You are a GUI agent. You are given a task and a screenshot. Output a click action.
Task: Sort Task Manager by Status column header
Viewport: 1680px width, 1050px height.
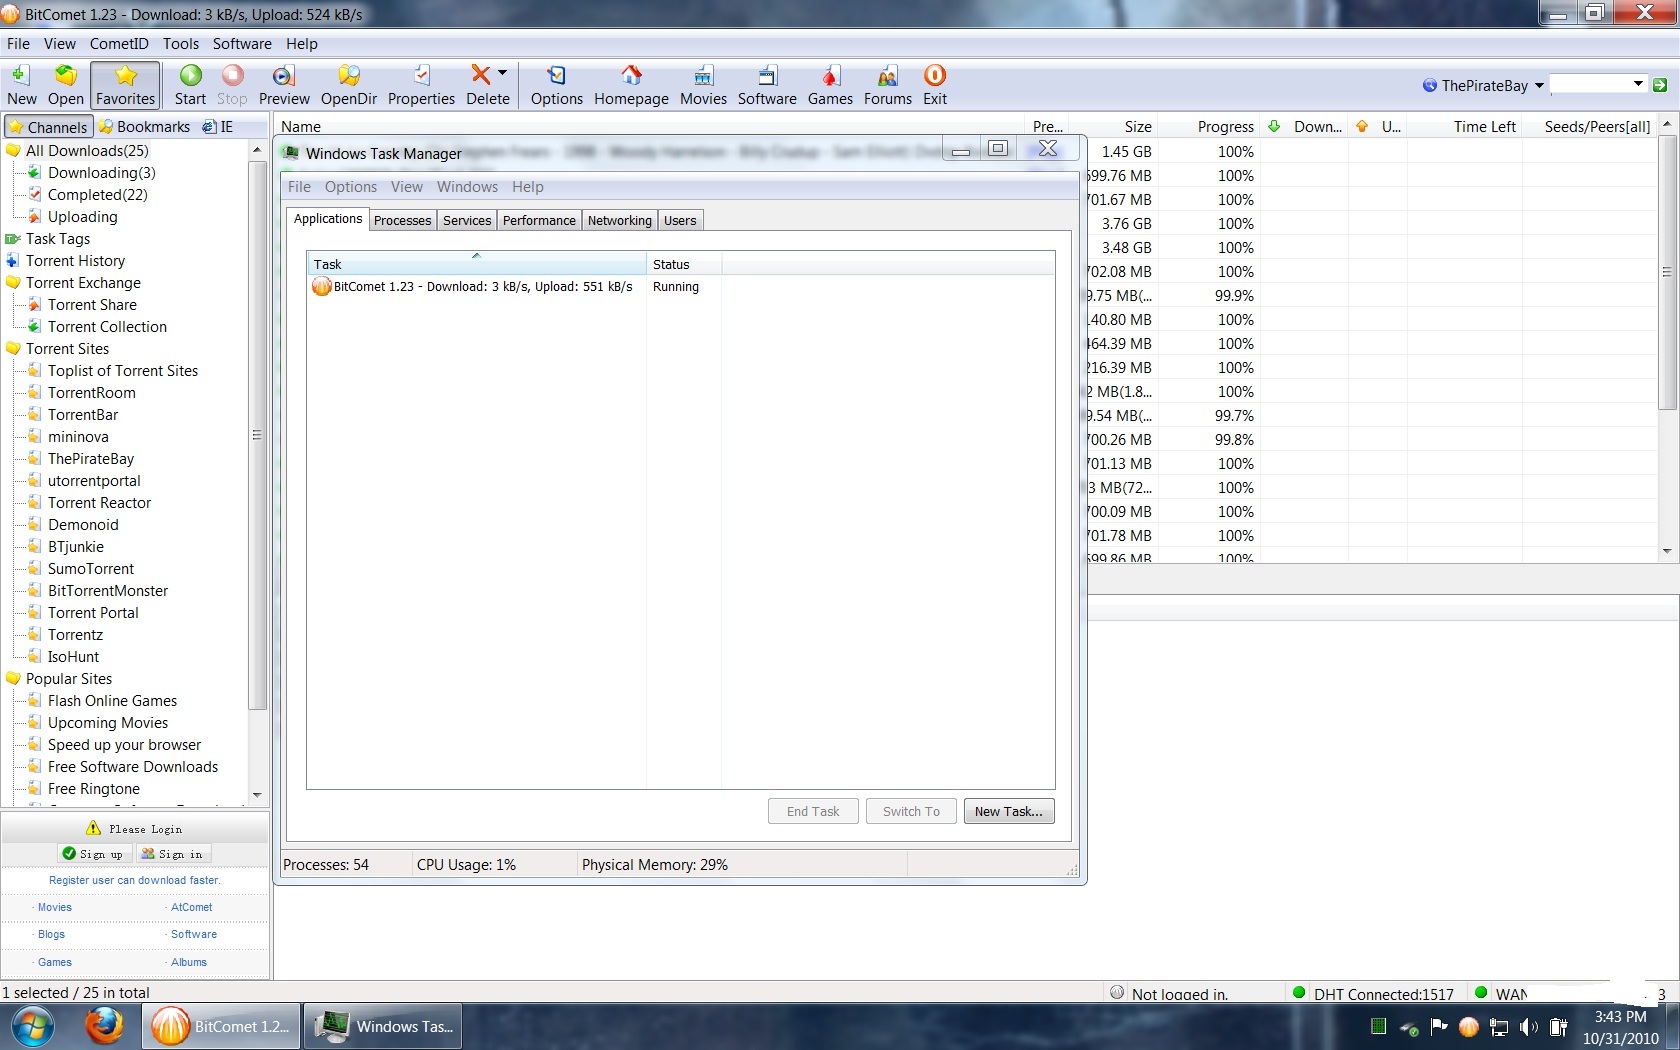click(x=684, y=264)
